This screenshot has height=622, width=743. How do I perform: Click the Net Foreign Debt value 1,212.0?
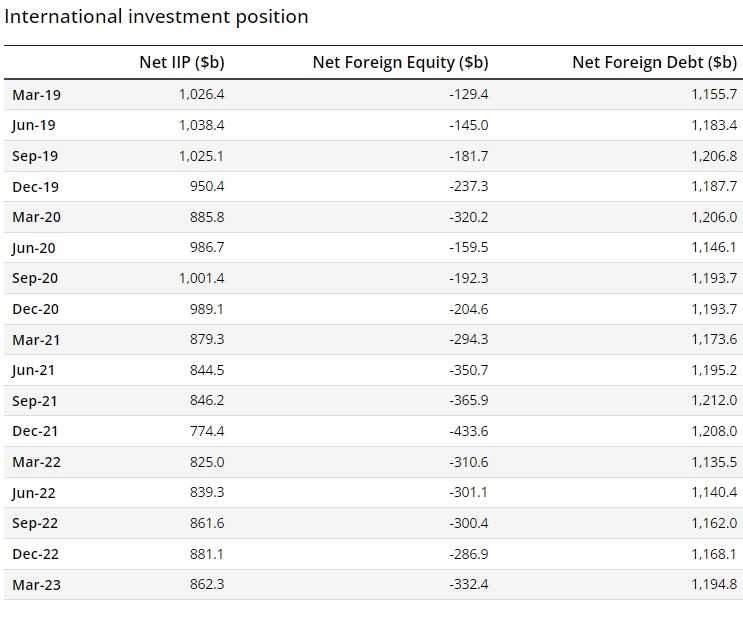click(714, 401)
